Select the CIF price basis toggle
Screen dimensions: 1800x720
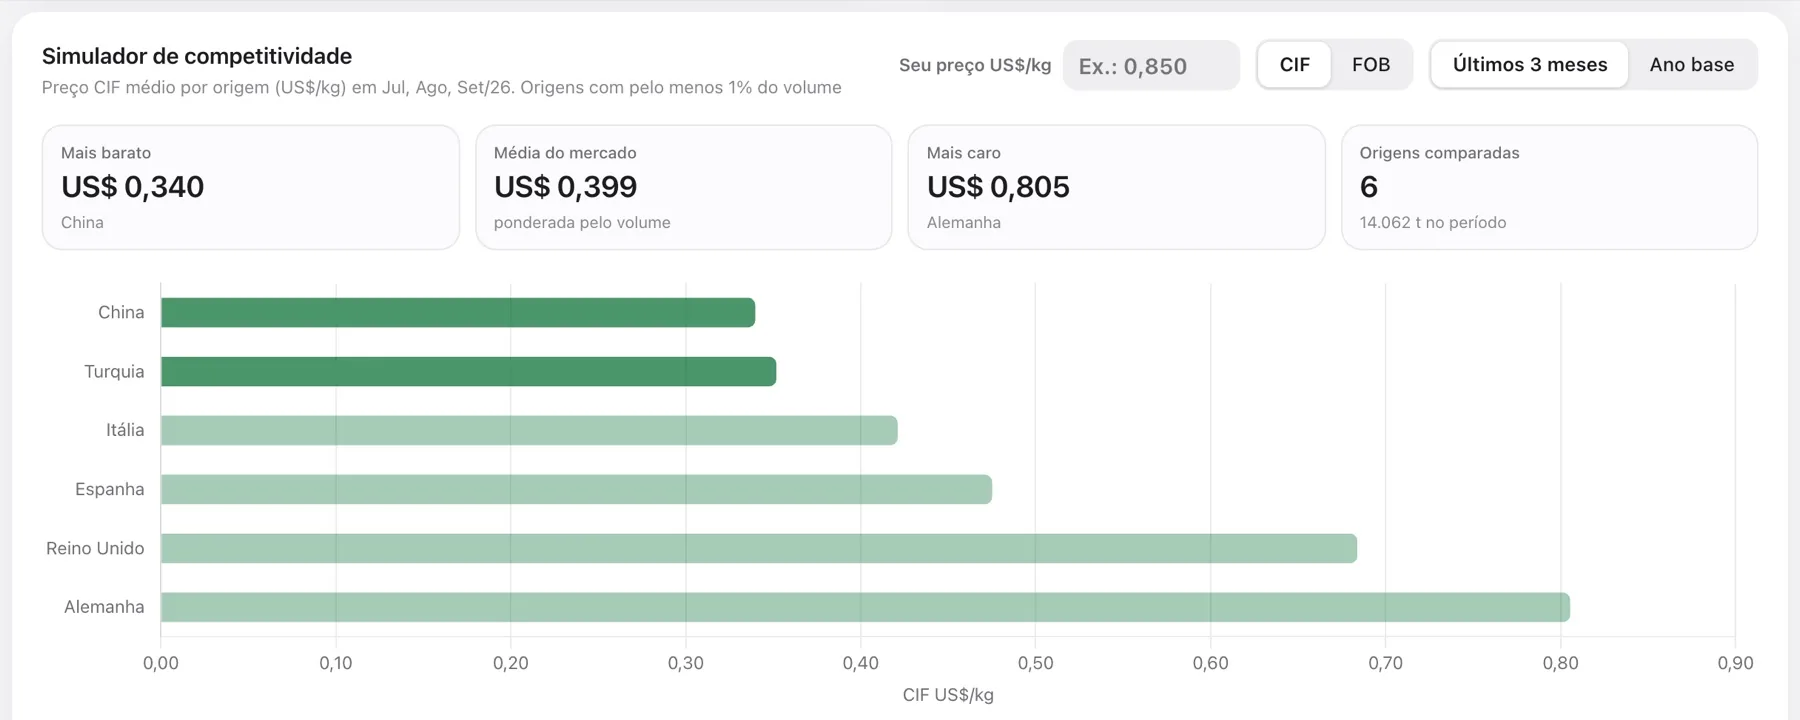tap(1294, 65)
